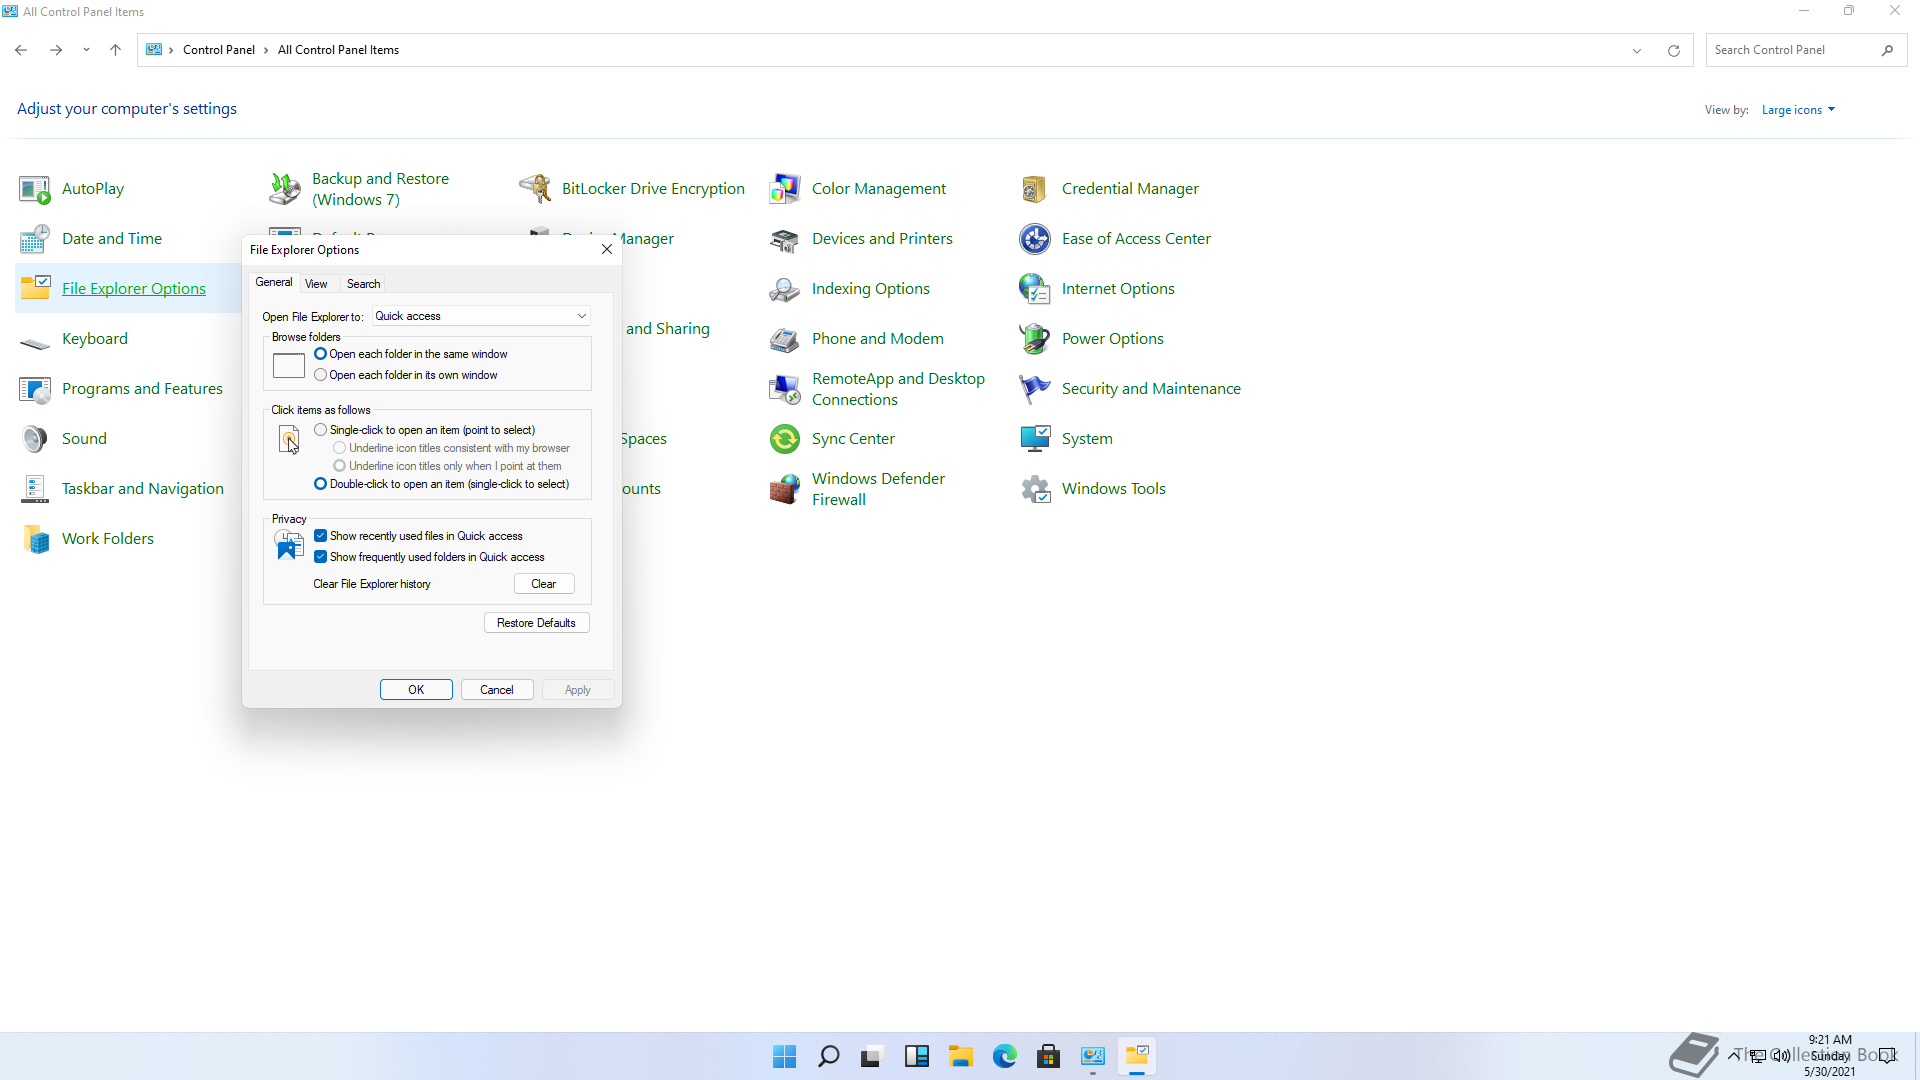Click the Work Folders icon

click(x=35, y=539)
